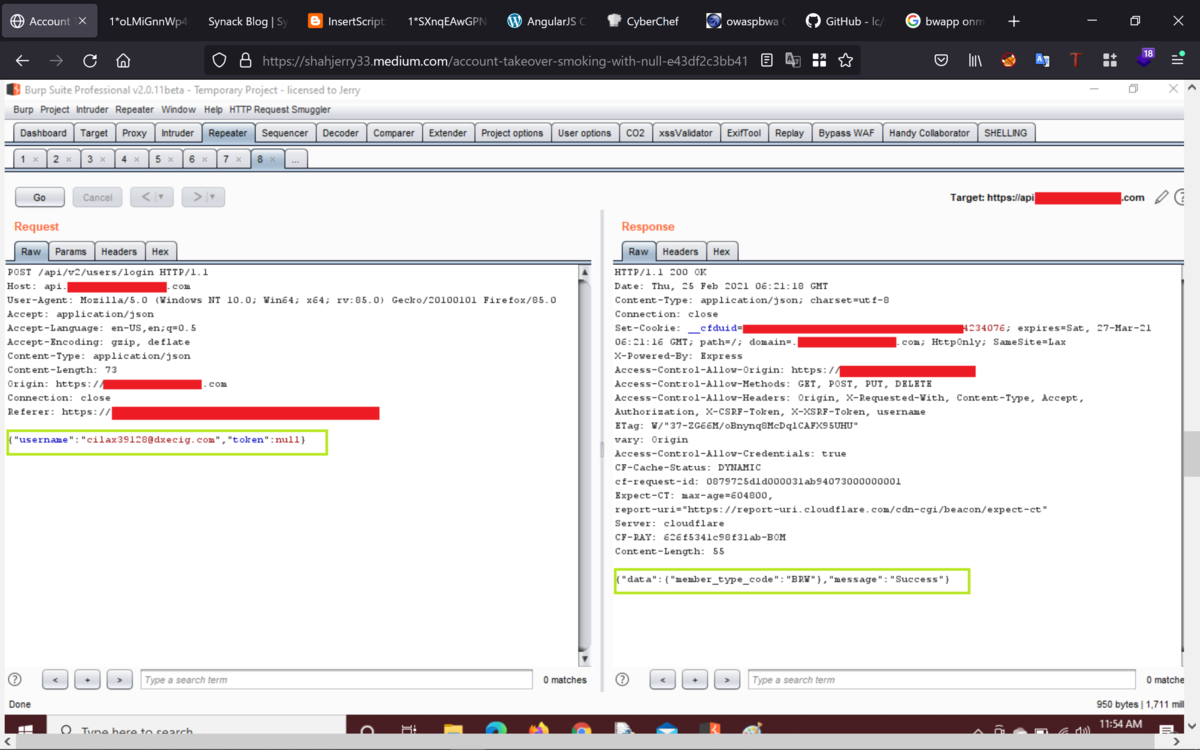The height and width of the screenshot is (750, 1200).
Task: Click response search next-match button
Action: coord(727,680)
